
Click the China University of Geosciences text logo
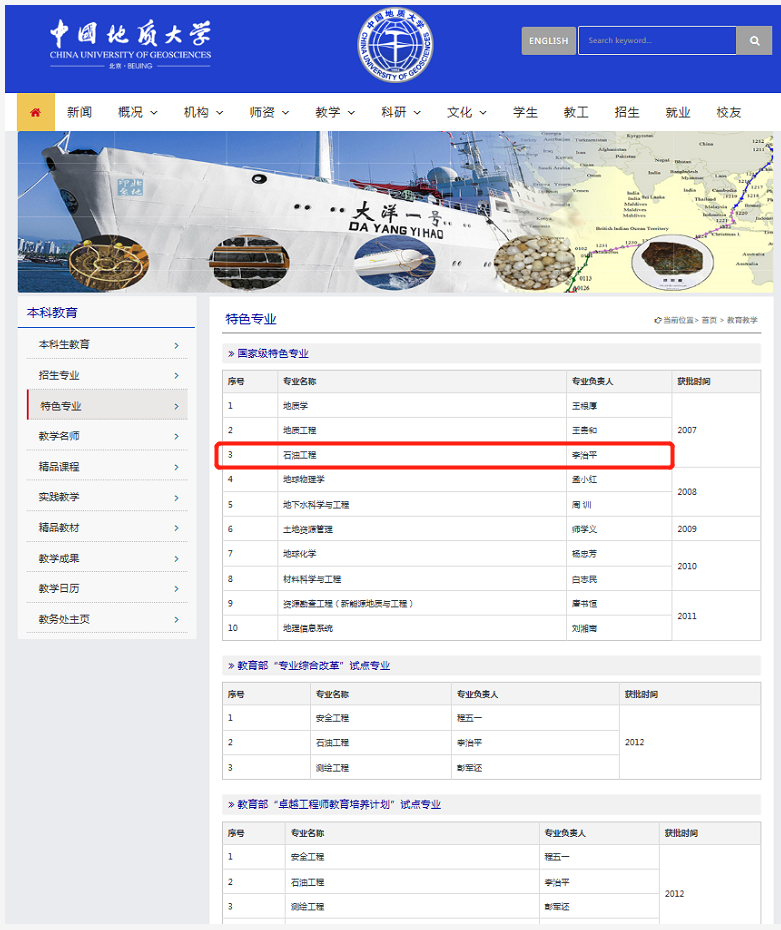[x=131, y=43]
